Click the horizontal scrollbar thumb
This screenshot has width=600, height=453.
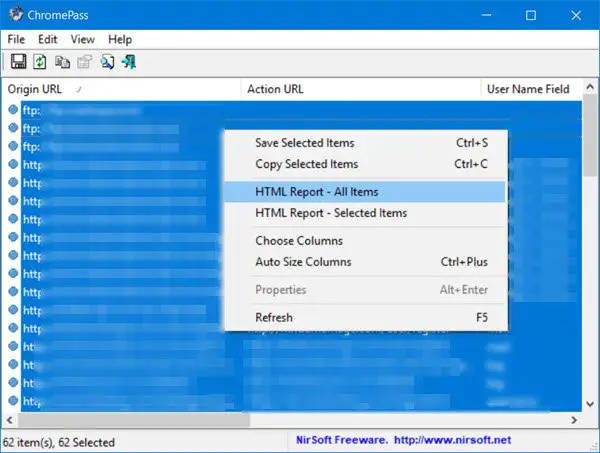pyautogui.click(x=134, y=420)
